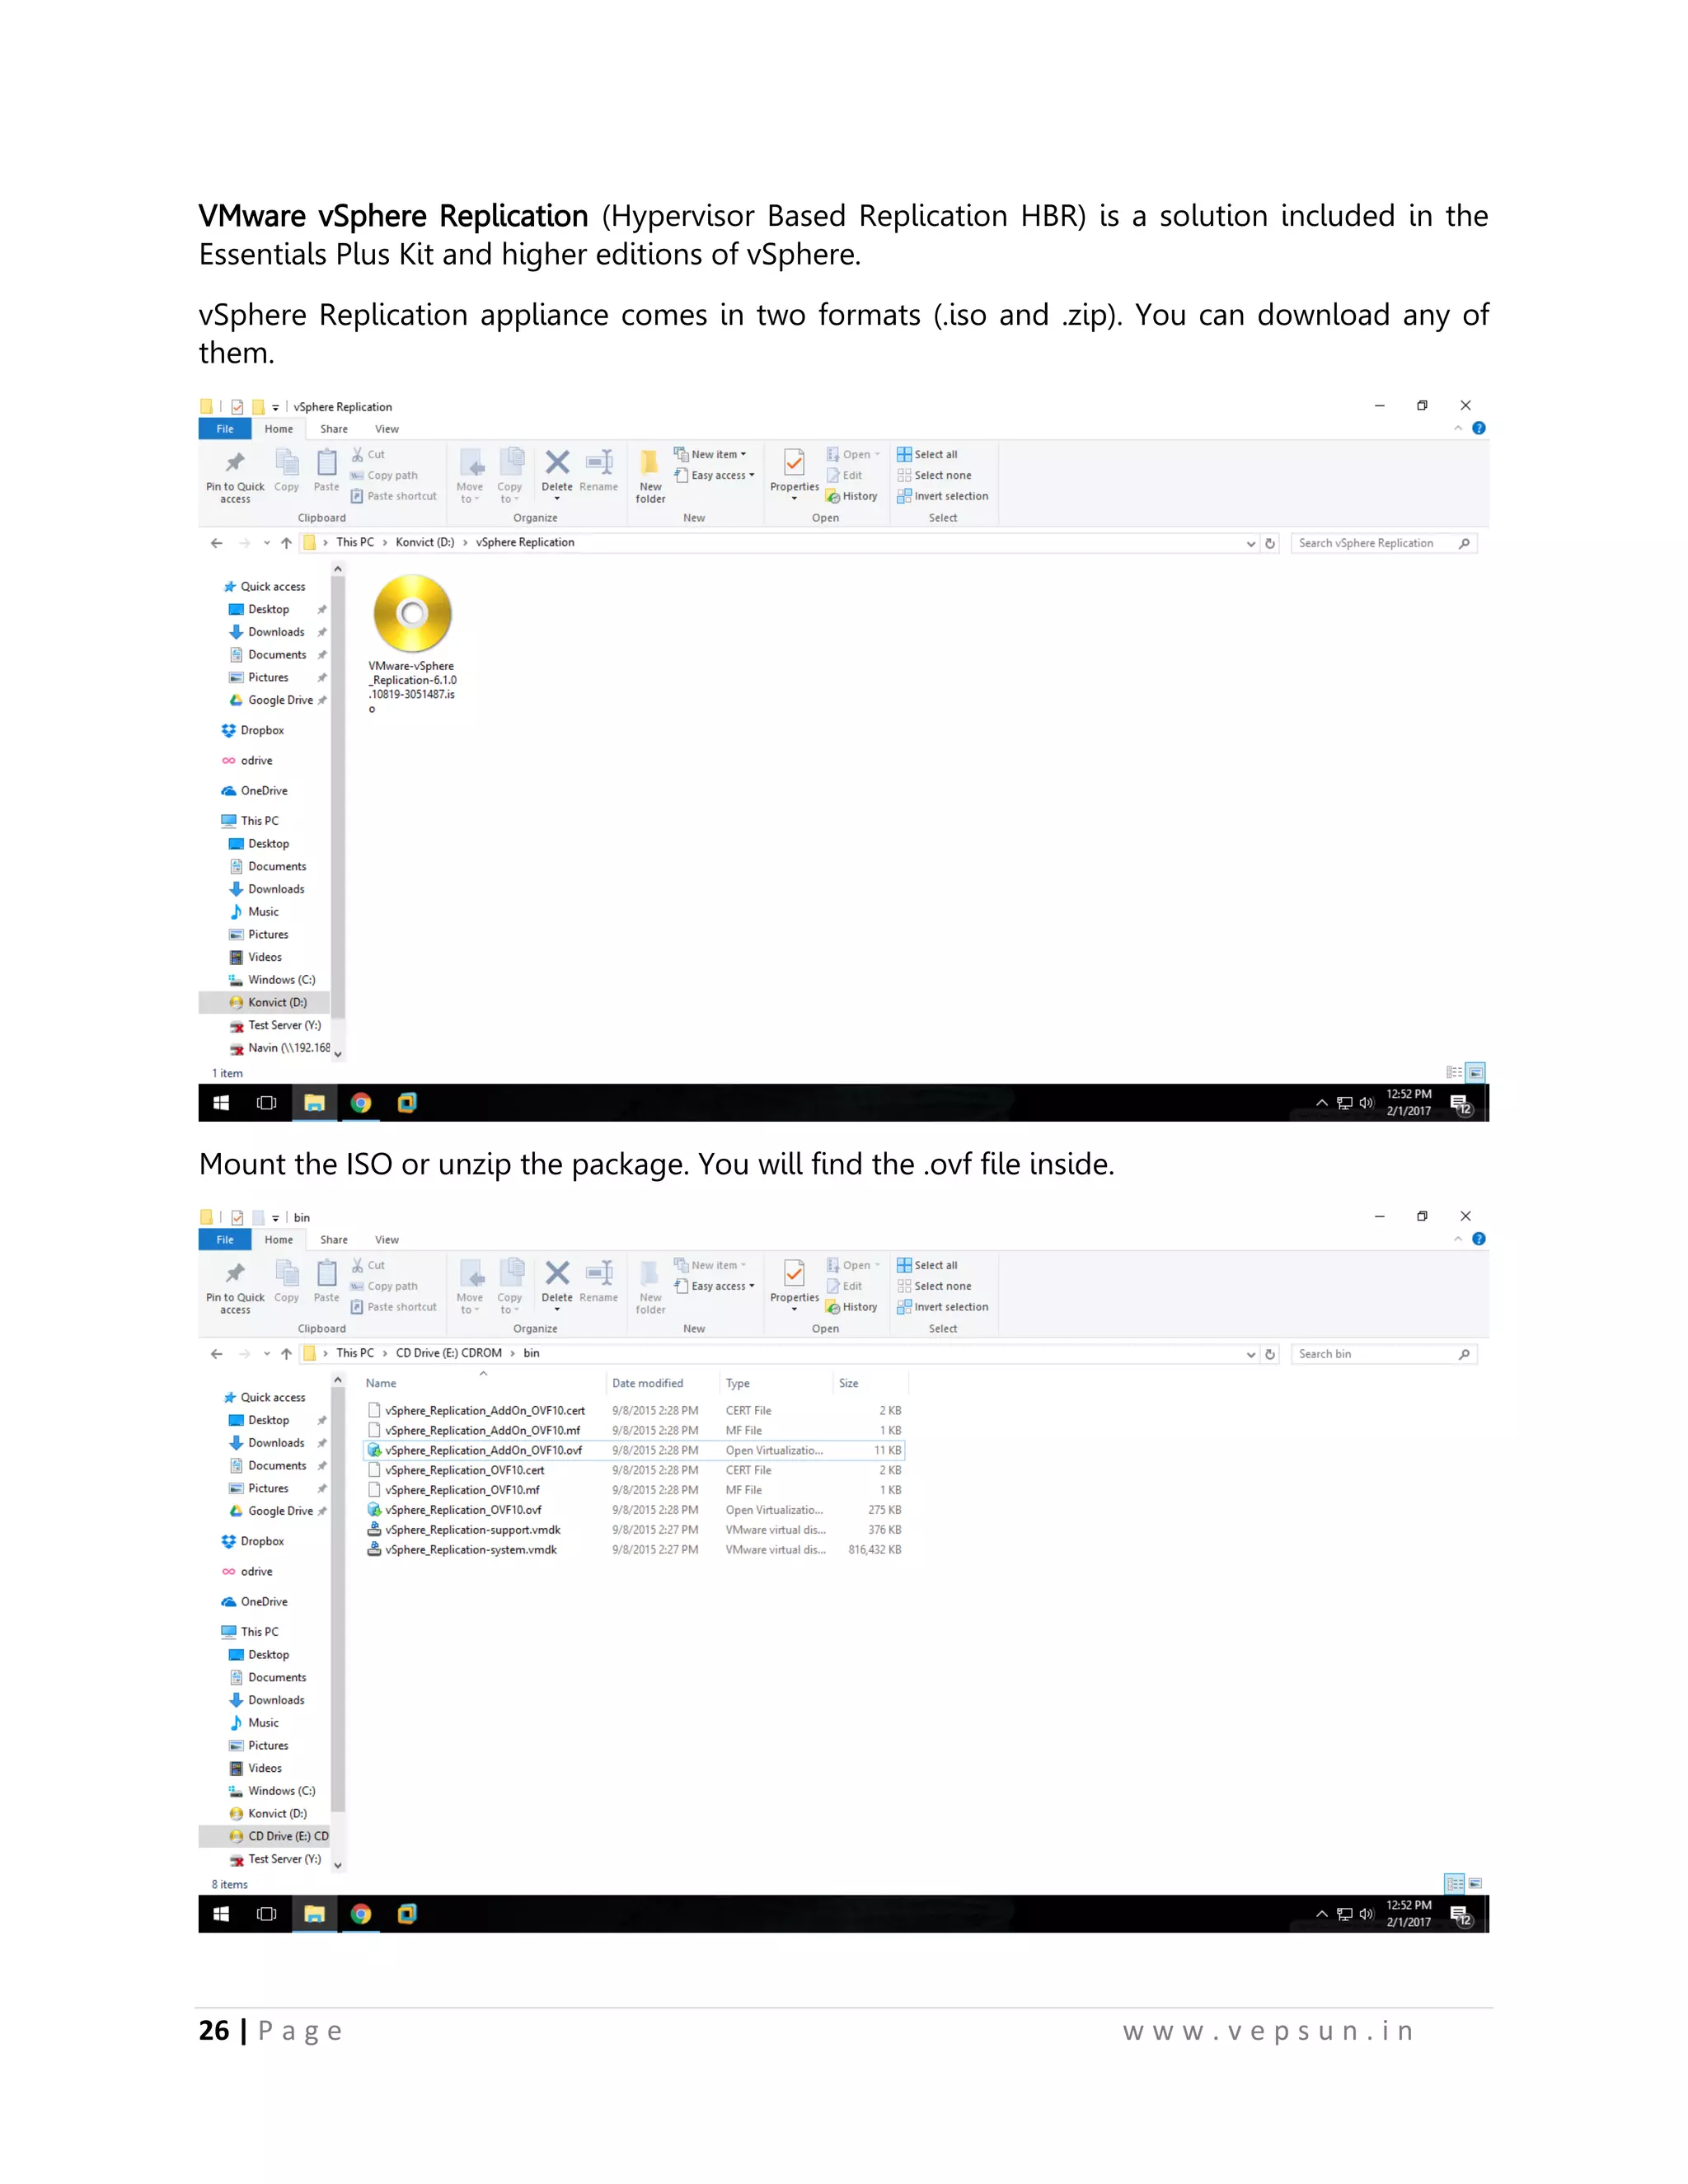
Task: Click CD Drive (E:) CDROM breadcrumb
Action: point(449,1354)
